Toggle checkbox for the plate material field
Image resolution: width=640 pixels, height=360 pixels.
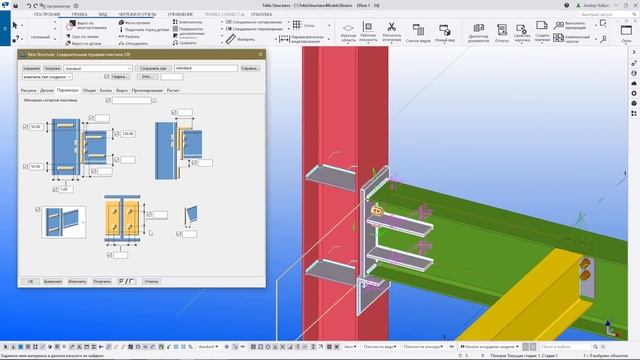coord(108,100)
